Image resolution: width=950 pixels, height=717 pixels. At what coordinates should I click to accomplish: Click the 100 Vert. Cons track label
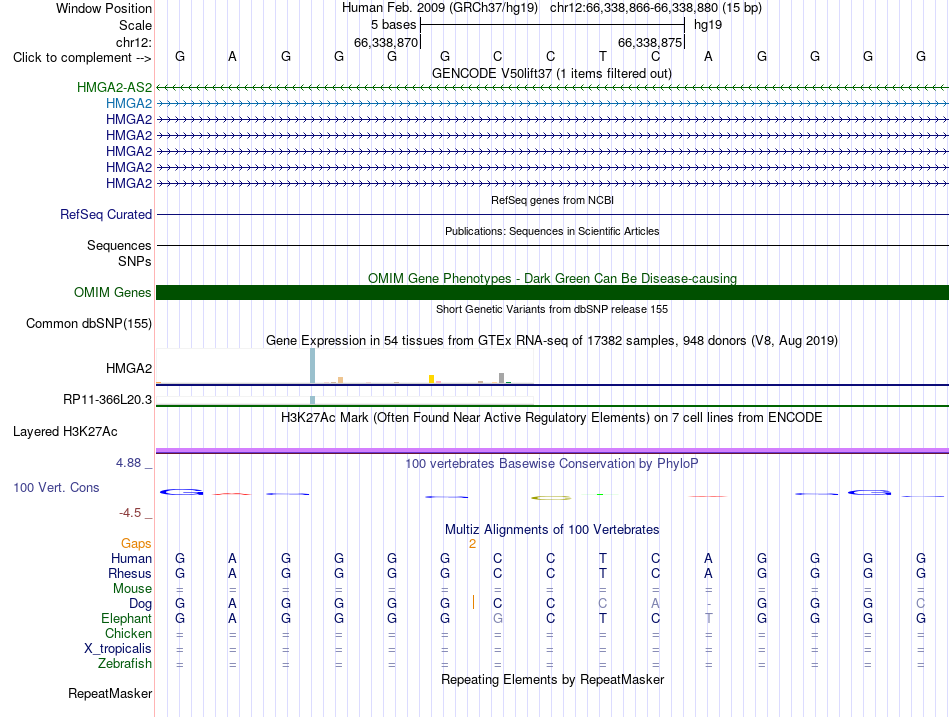pyautogui.click(x=56, y=488)
